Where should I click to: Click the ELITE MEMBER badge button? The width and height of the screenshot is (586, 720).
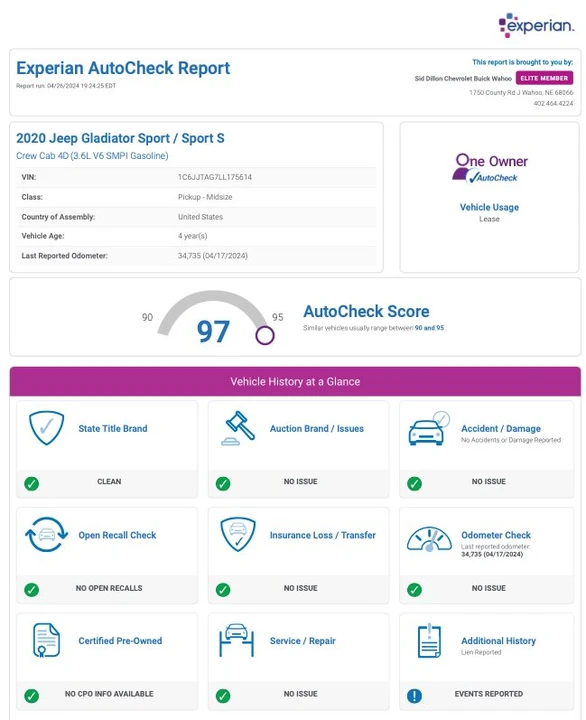tap(544, 78)
